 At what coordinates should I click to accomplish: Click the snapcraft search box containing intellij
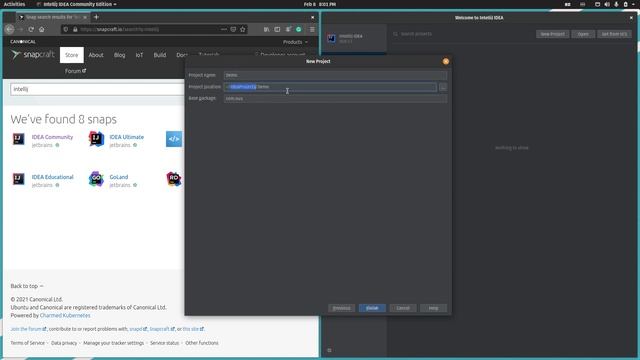[x=97, y=89]
